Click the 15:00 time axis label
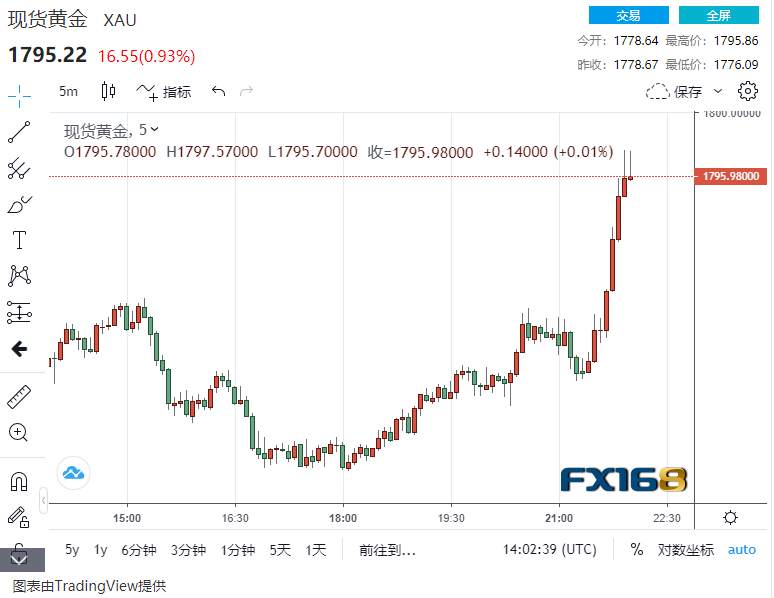This screenshot has width=774, height=598. point(127,518)
